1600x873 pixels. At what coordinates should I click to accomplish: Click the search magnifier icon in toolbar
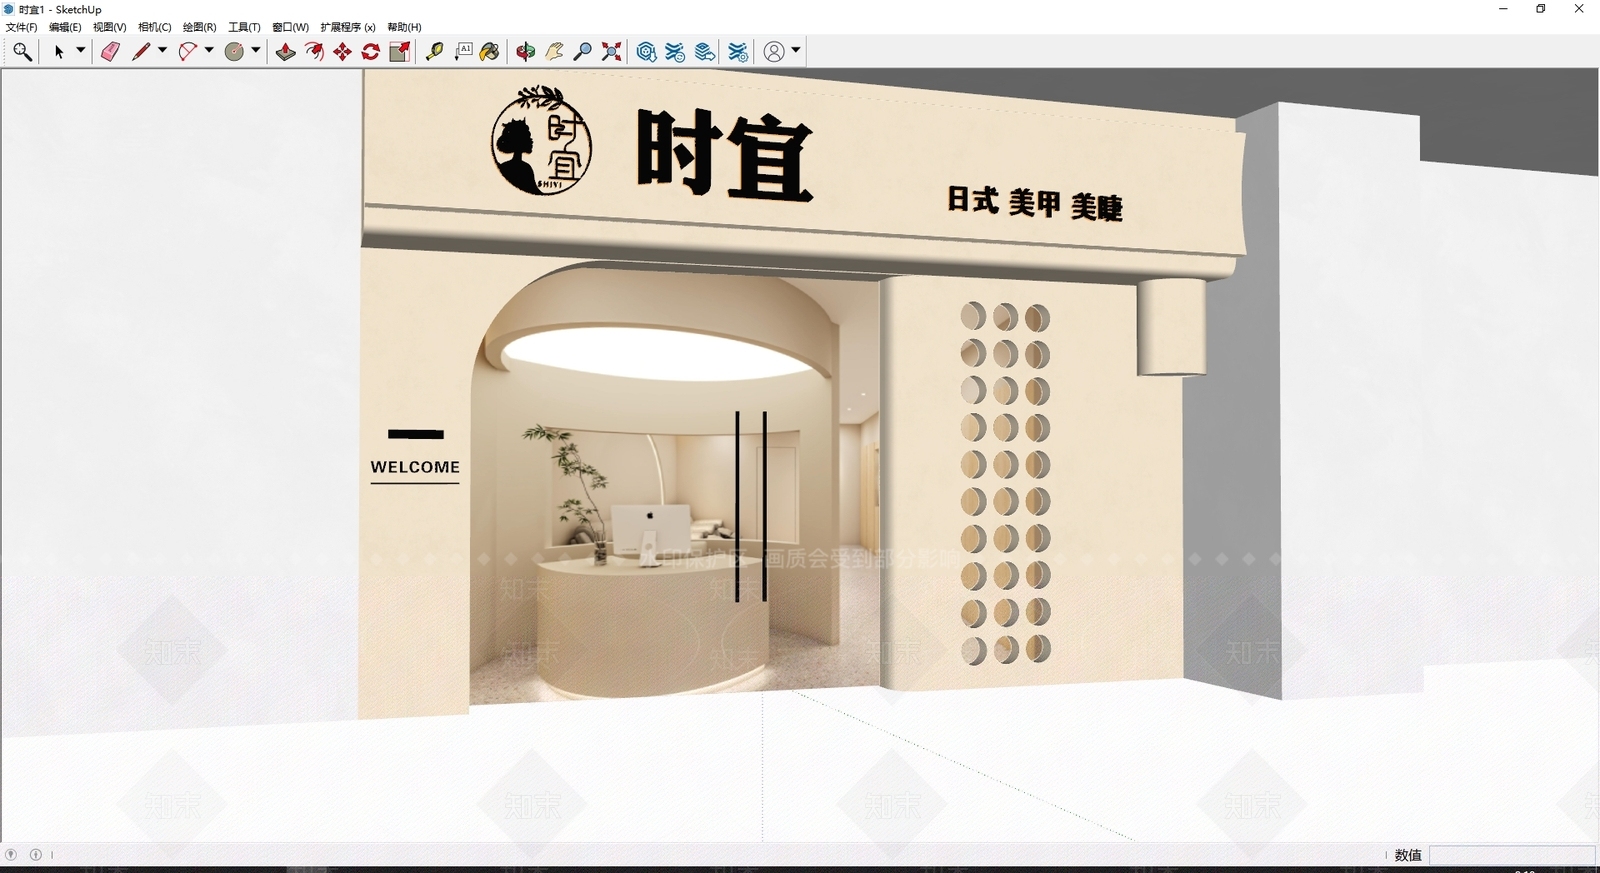click(22, 52)
